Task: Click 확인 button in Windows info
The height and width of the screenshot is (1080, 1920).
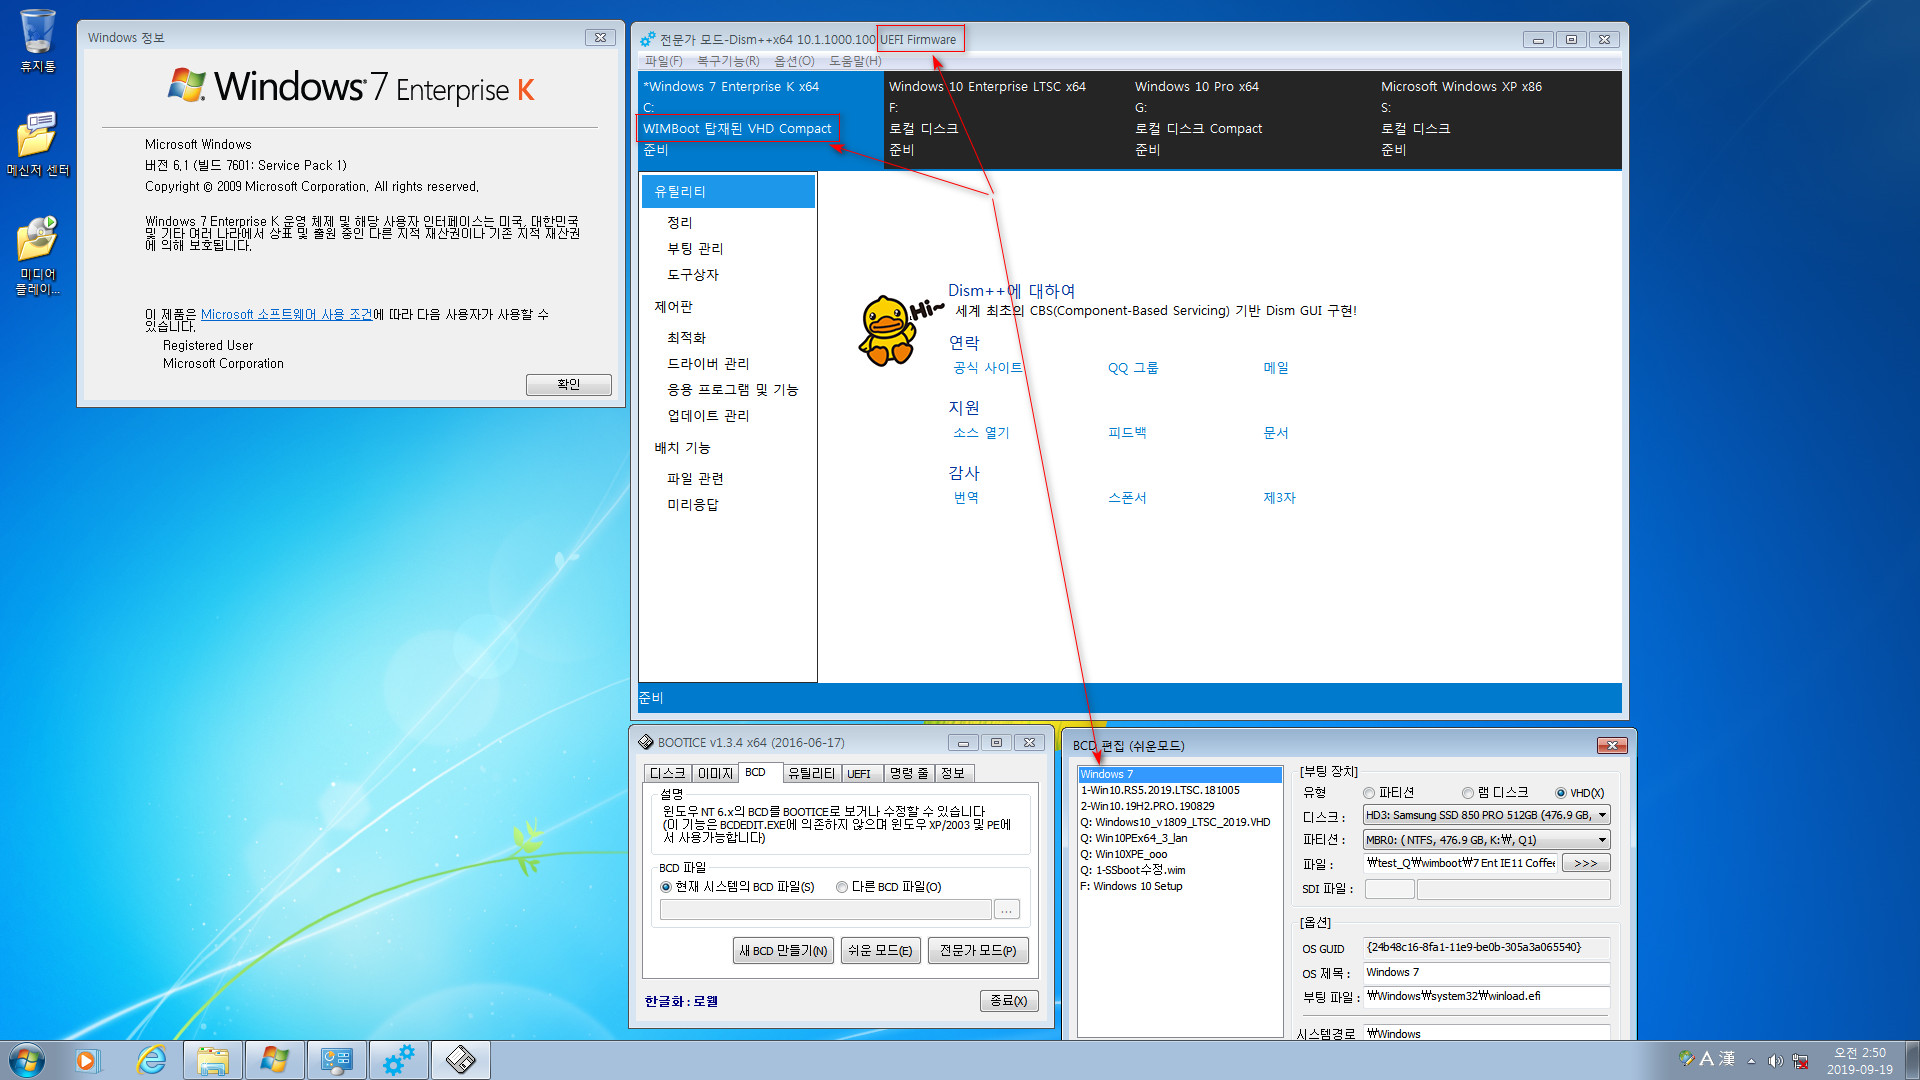Action: pos(568,384)
